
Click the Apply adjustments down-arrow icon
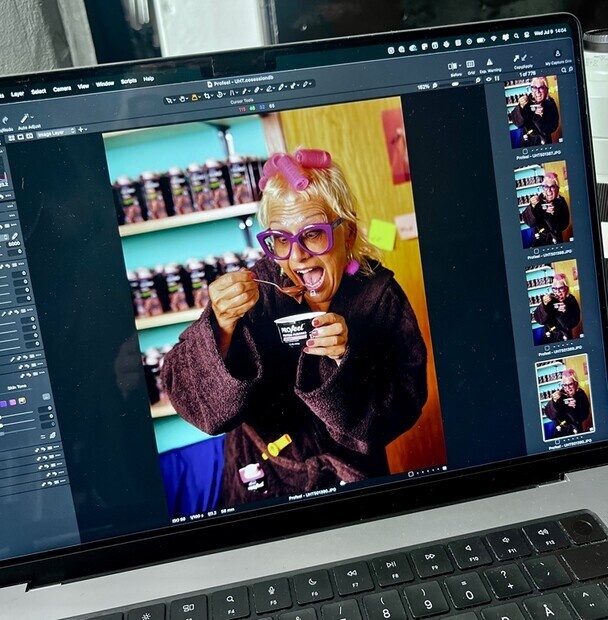click(524, 58)
